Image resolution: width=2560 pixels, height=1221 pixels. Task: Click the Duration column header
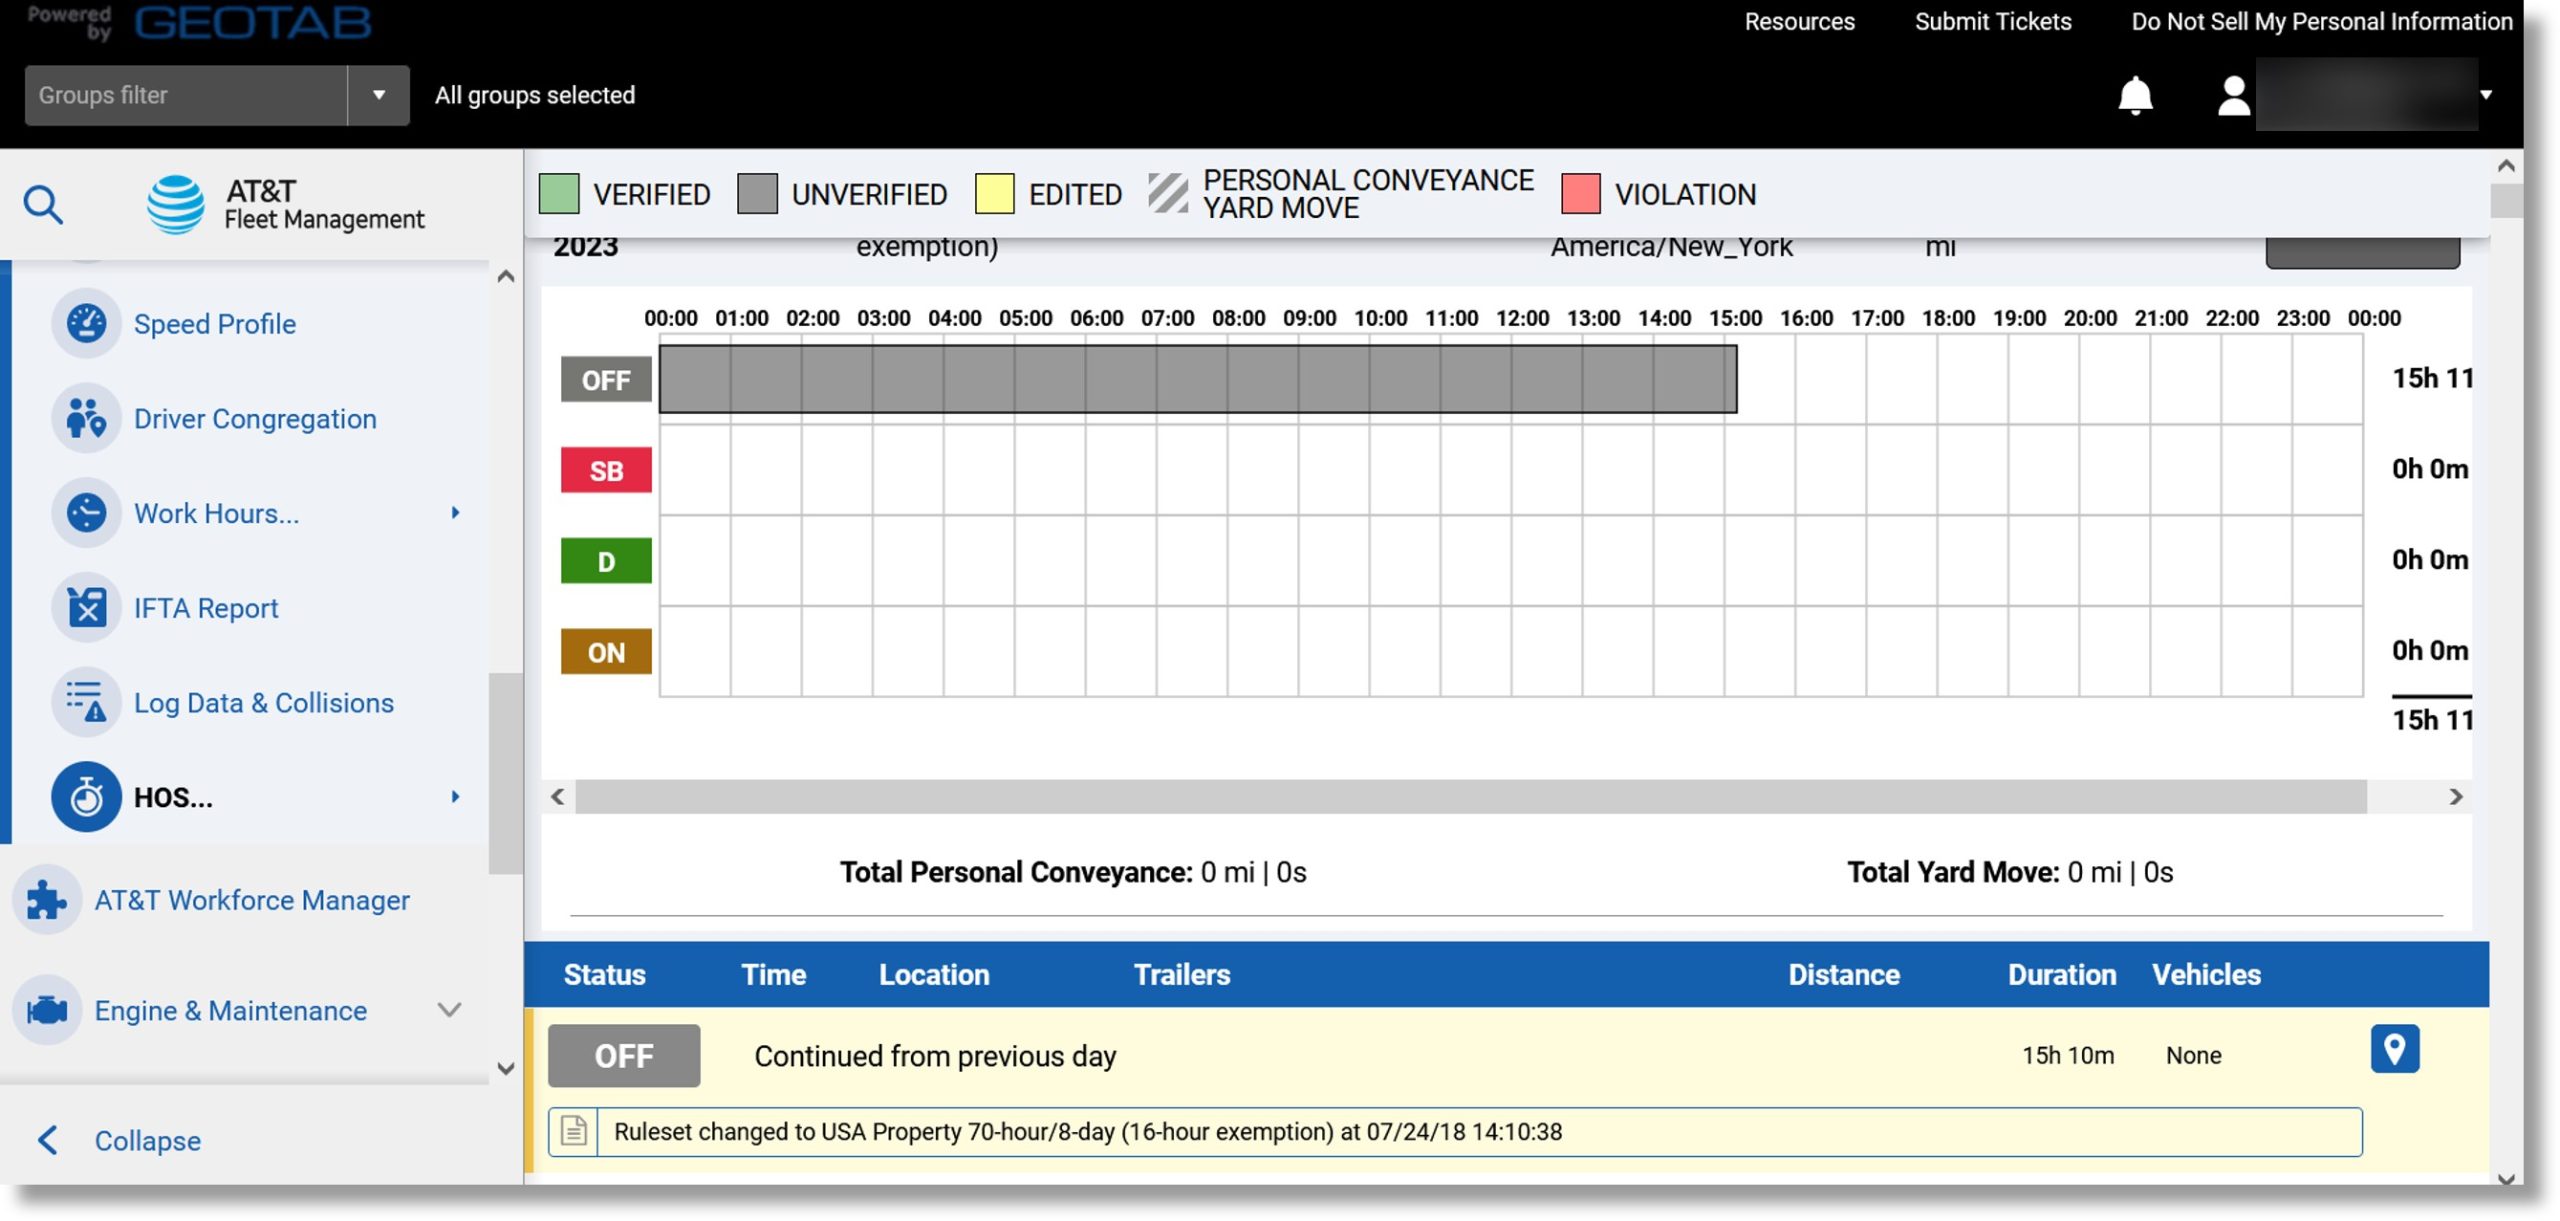[x=2062, y=974]
